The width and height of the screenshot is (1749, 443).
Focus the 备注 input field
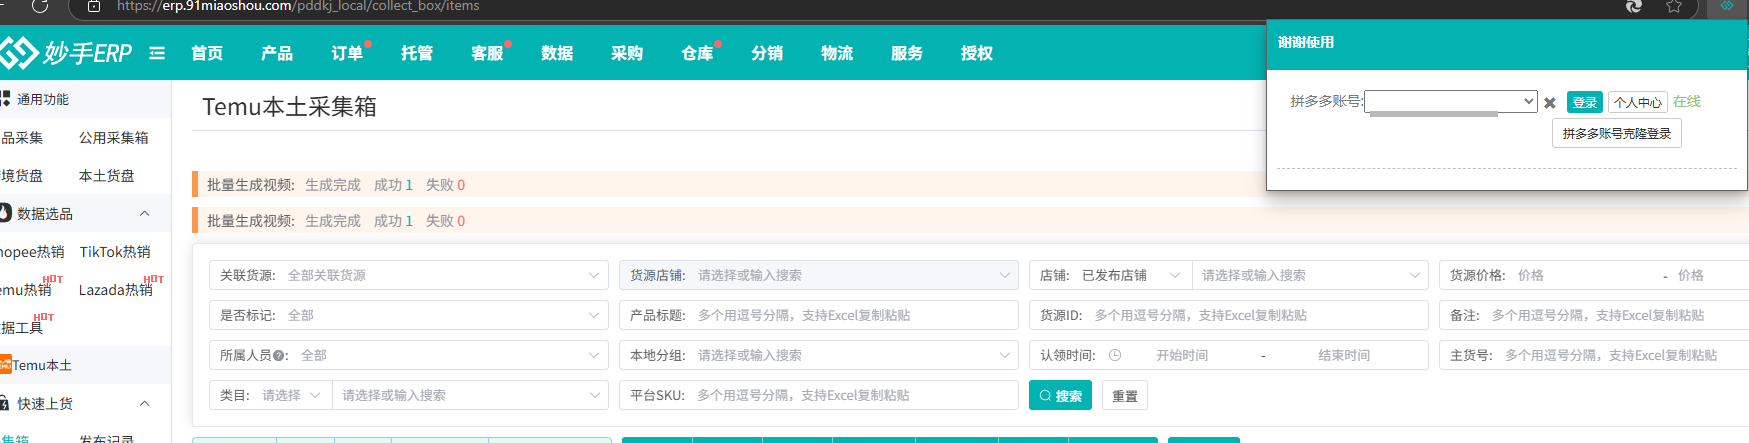click(x=1594, y=315)
